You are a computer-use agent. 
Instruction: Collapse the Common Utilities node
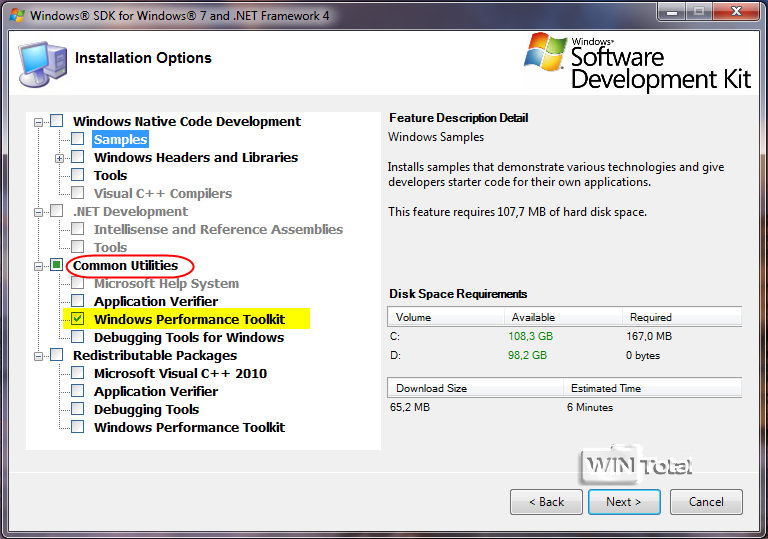coord(38,266)
